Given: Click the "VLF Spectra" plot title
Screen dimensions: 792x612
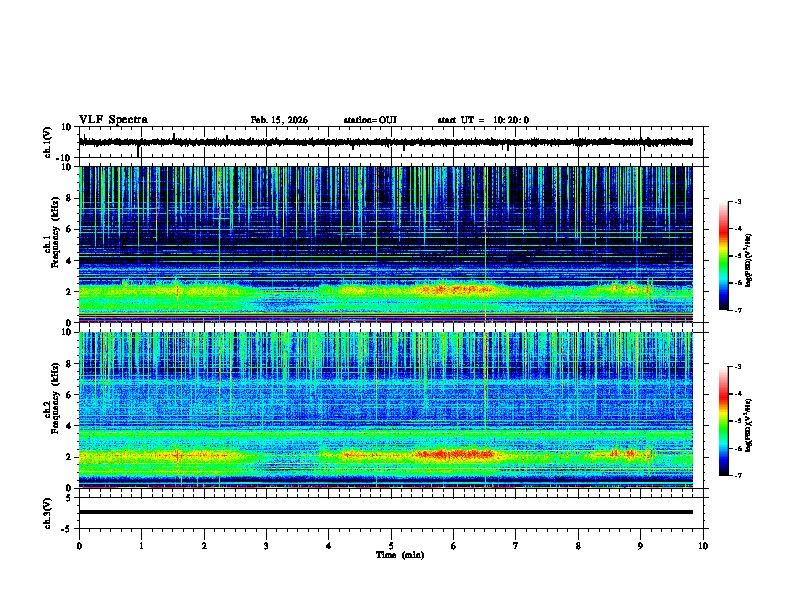Looking at the screenshot, I should pyautogui.click(x=113, y=120).
